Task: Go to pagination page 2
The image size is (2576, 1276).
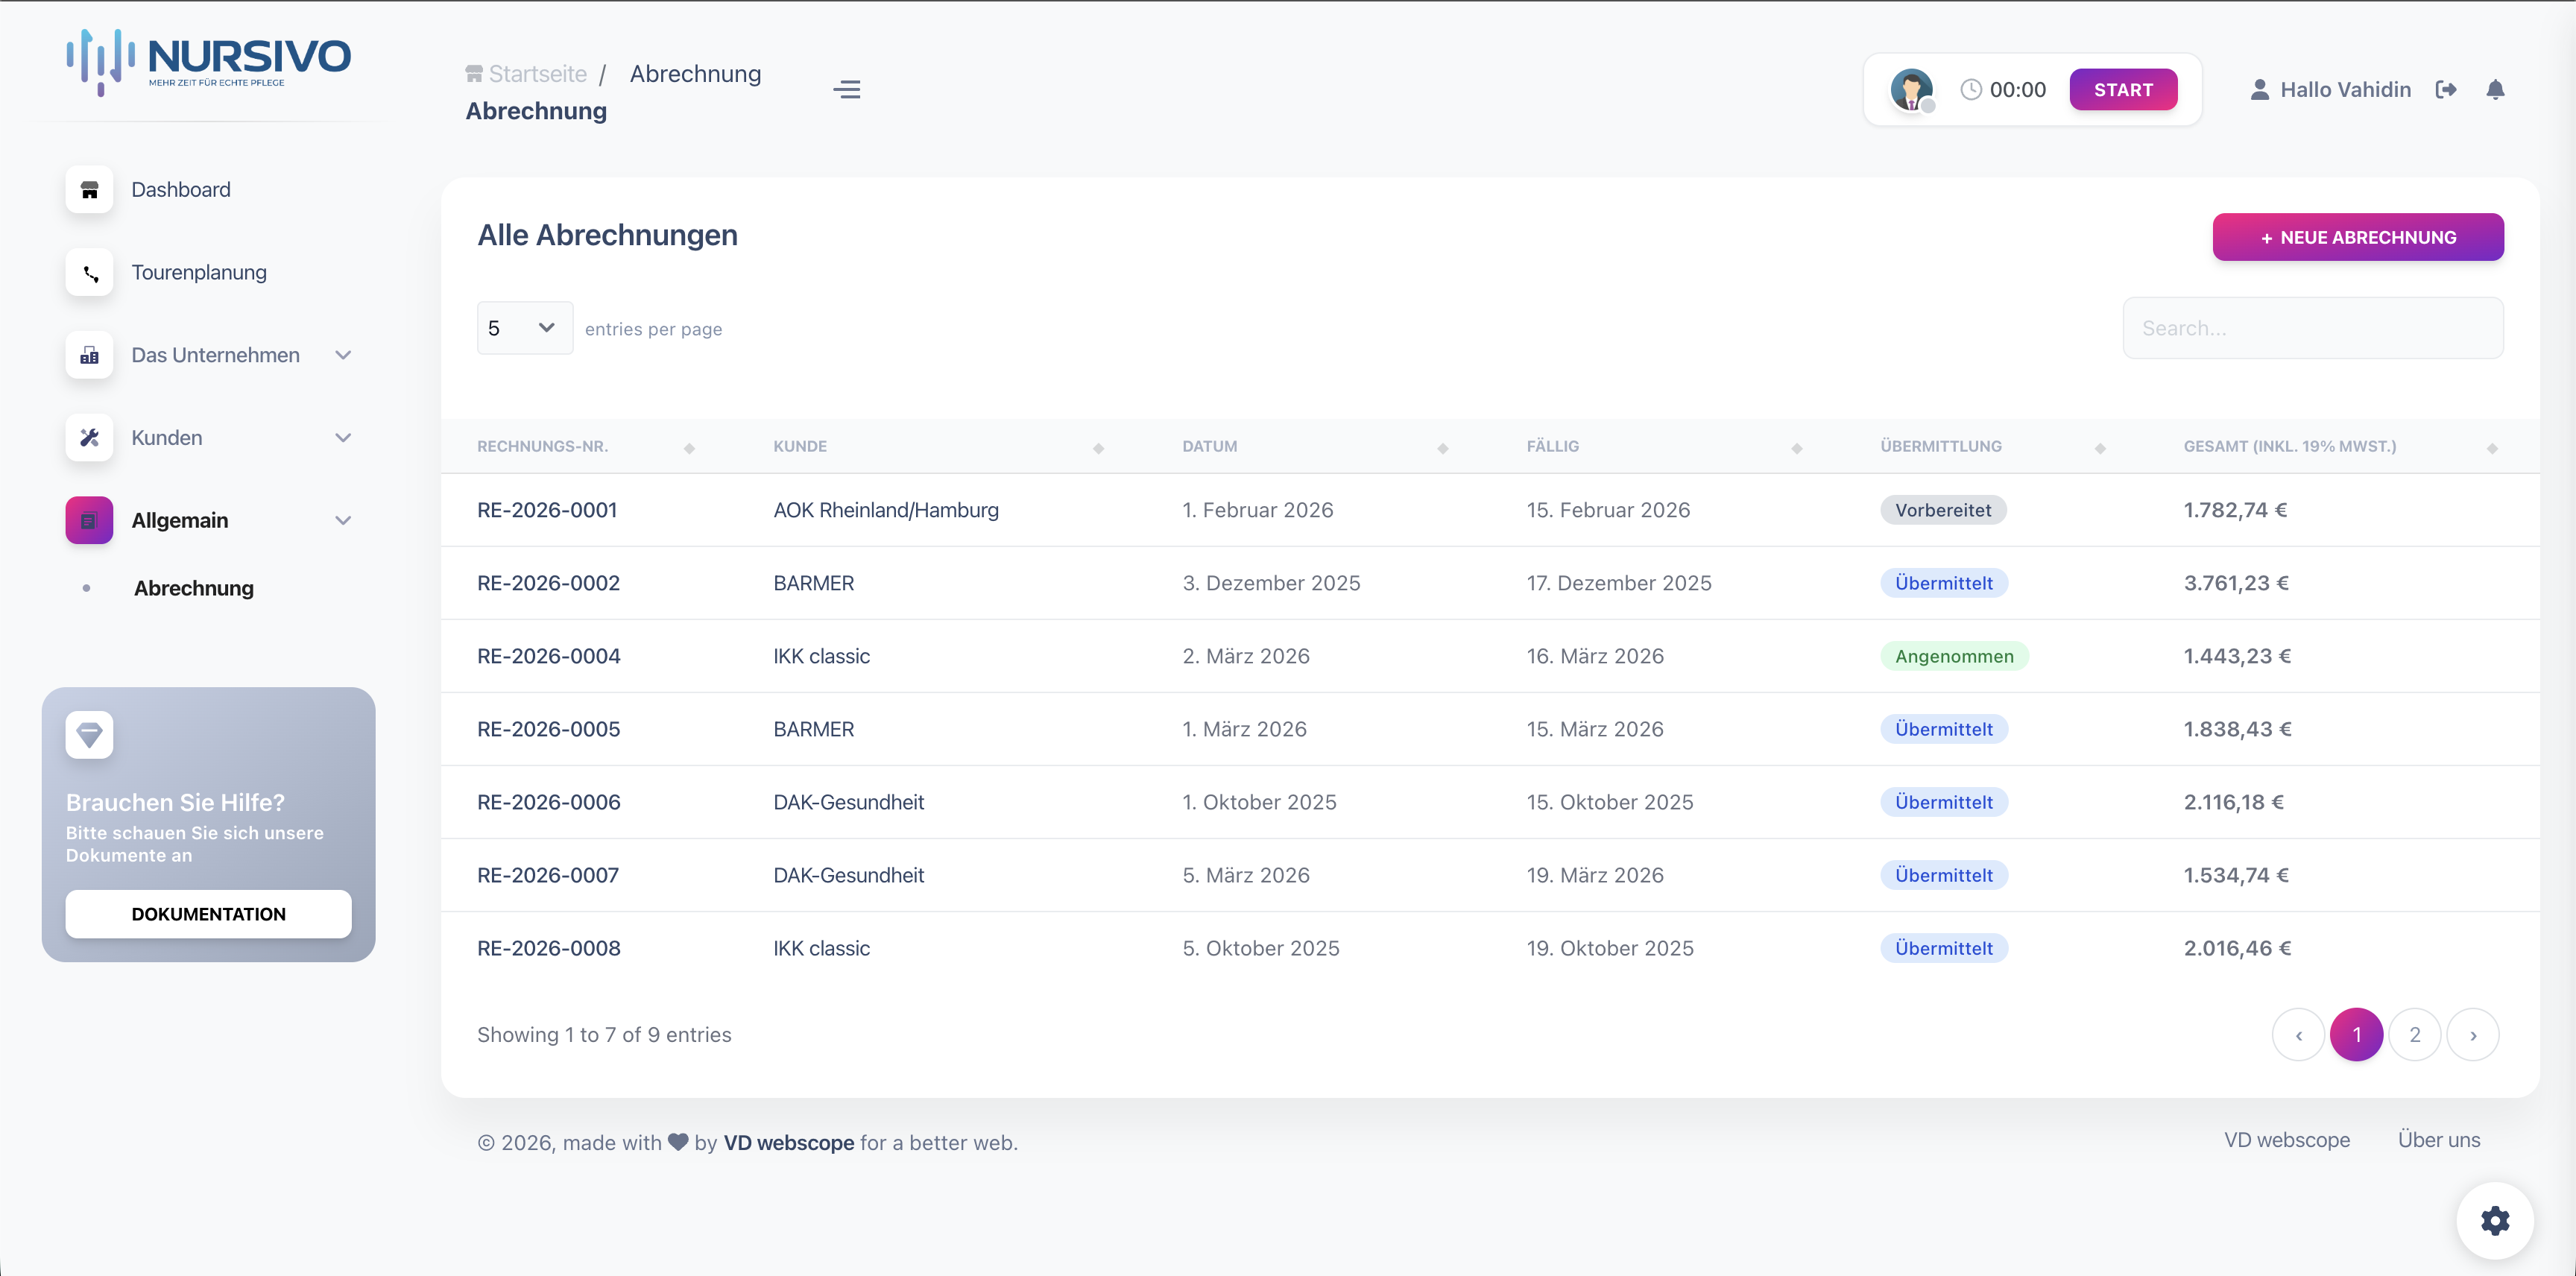Action: pyautogui.click(x=2414, y=1035)
